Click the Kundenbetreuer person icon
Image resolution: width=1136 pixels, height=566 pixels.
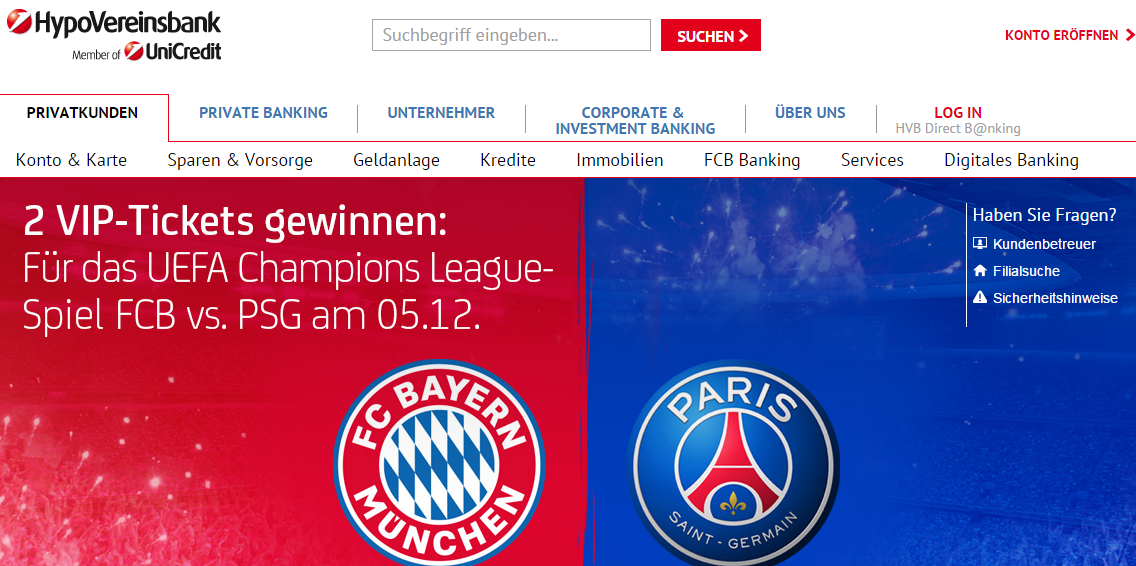point(980,244)
